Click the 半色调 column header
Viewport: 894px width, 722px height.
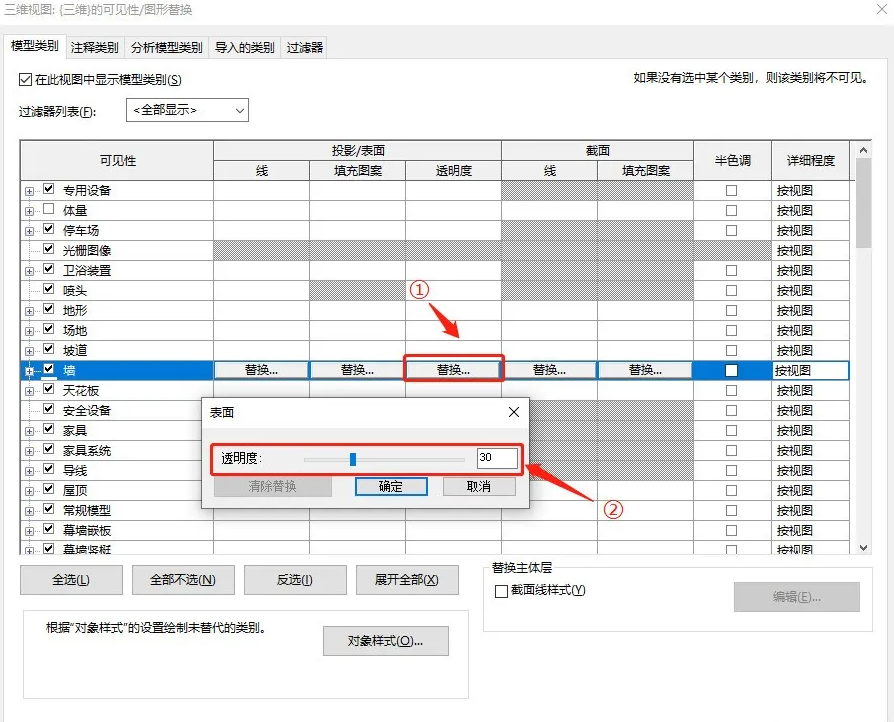(733, 161)
